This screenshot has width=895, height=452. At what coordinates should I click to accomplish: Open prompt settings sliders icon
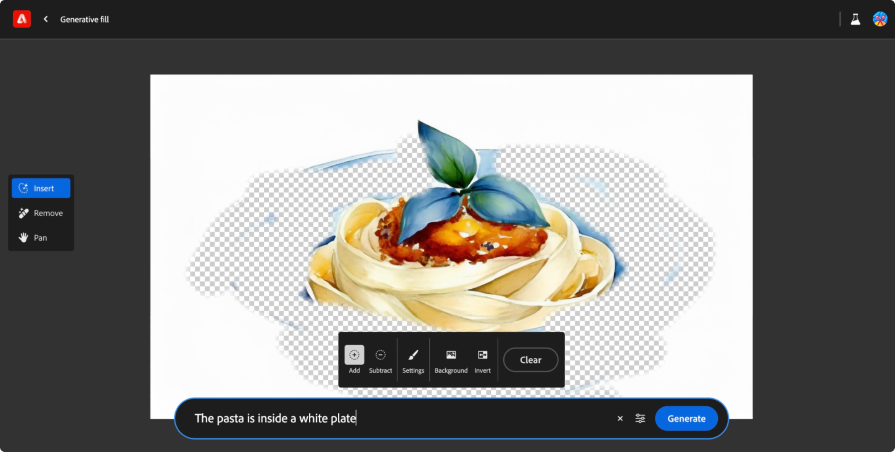point(640,418)
